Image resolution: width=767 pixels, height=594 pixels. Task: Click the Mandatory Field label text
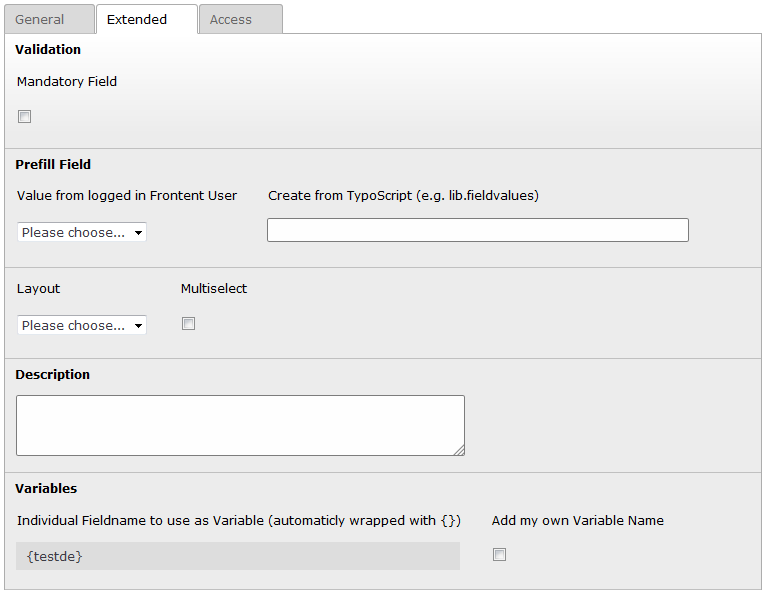[x=67, y=82]
